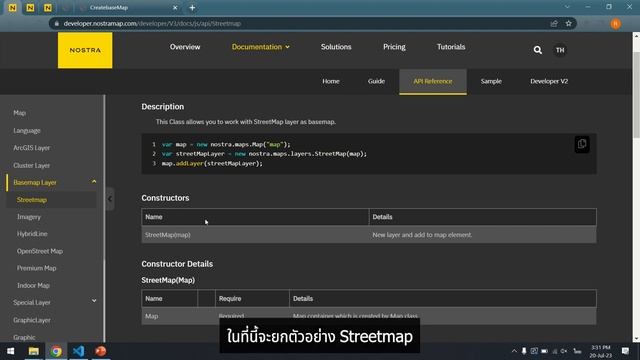The width and height of the screenshot is (640, 360).
Task: Close the CreateBaseMap browser tab
Action: [x=175, y=7]
